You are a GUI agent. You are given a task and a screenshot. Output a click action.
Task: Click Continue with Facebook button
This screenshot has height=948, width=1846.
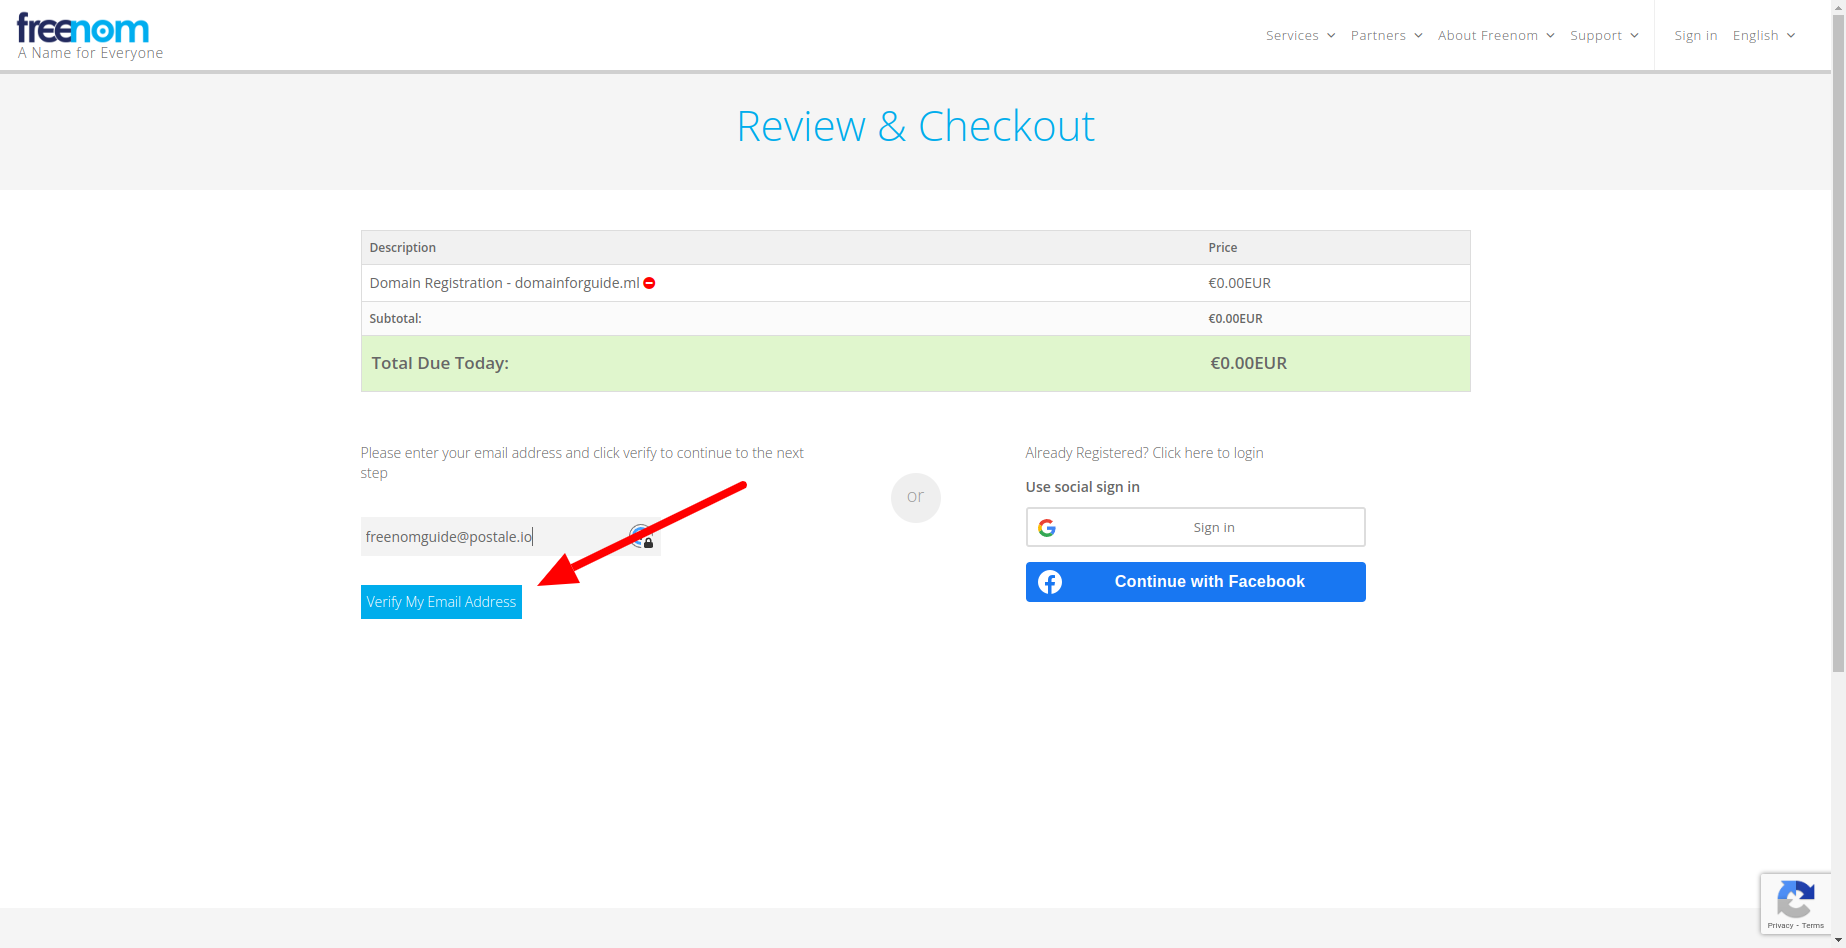pos(1195,582)
